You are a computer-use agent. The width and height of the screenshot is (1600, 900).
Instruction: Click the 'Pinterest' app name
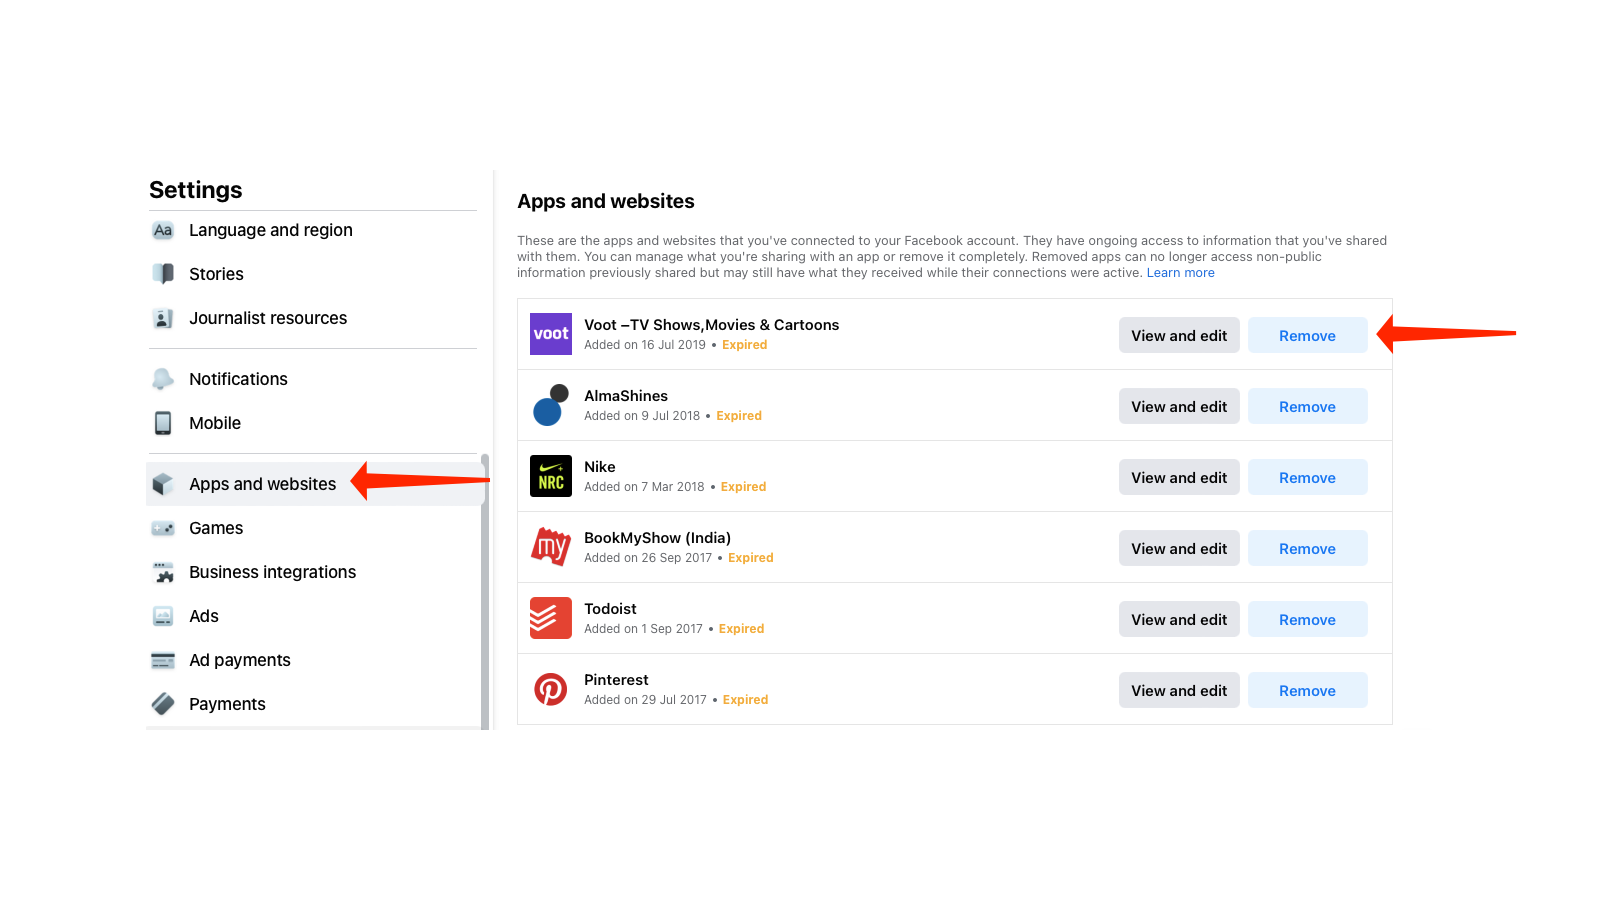[x=616, y=680]
